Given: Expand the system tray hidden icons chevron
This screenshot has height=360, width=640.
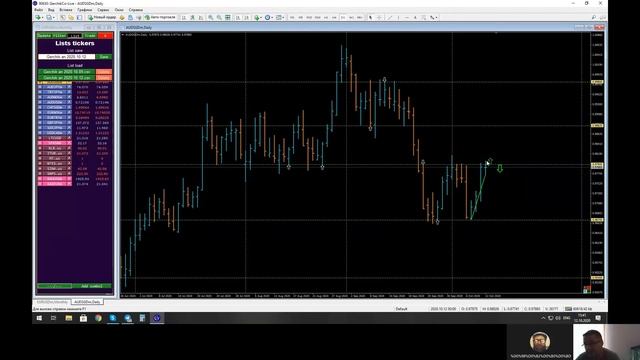Looking at the screenshot, I should pyautogui.click(x=543, y=318).
